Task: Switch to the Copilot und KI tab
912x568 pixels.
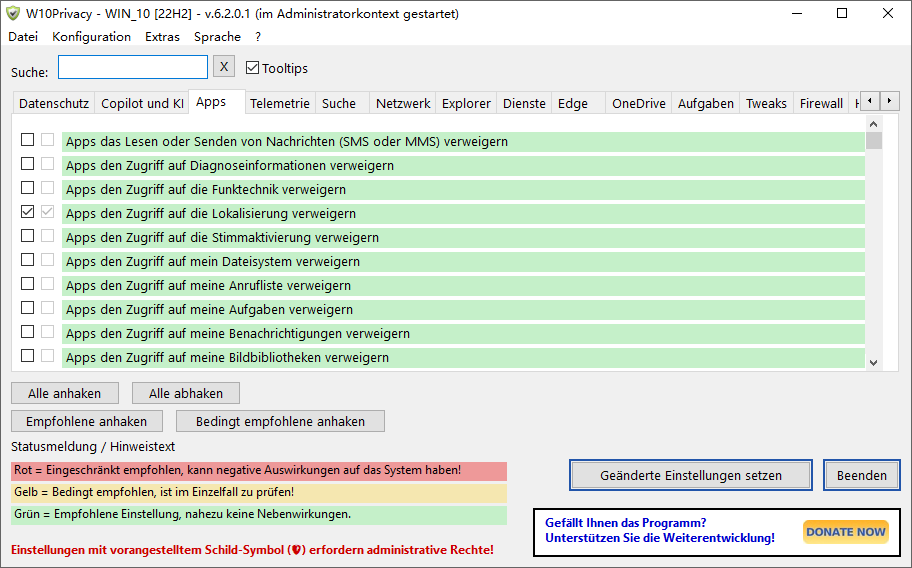Action: (x=142, y=103)
